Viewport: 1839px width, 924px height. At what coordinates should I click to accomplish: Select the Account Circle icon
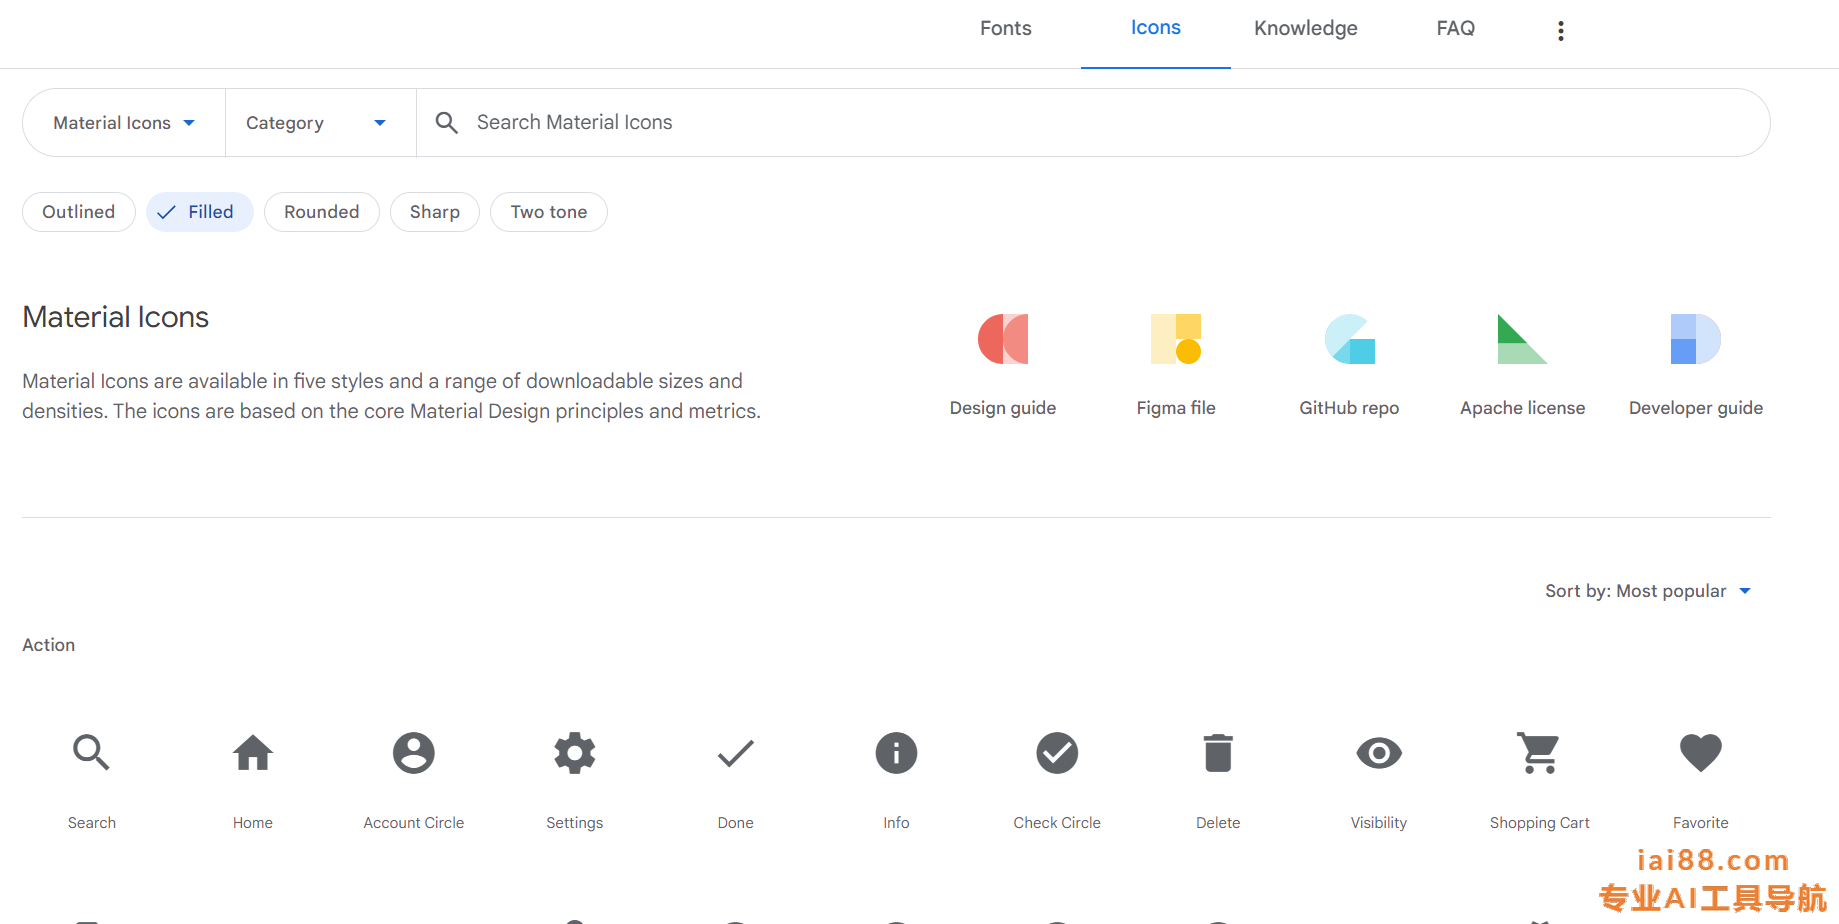pos(414,753)
